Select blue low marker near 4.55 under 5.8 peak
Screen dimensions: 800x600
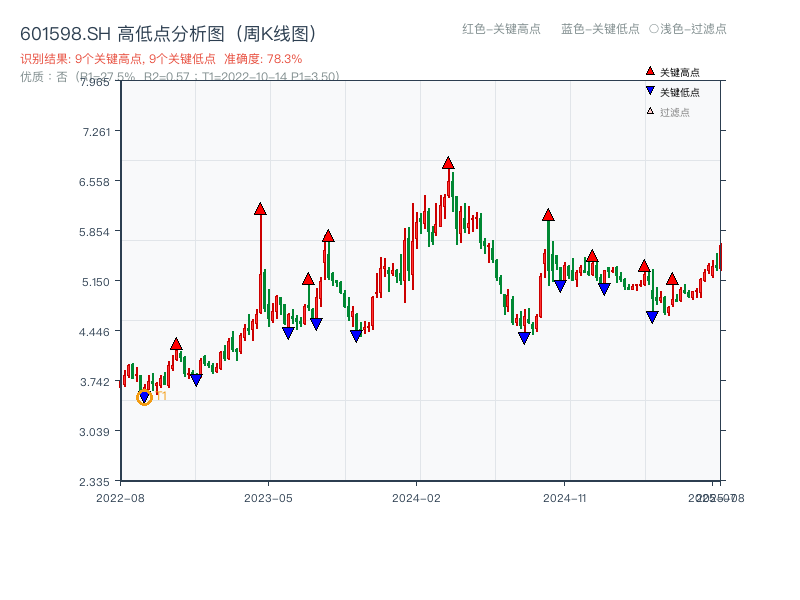point(316,324)
